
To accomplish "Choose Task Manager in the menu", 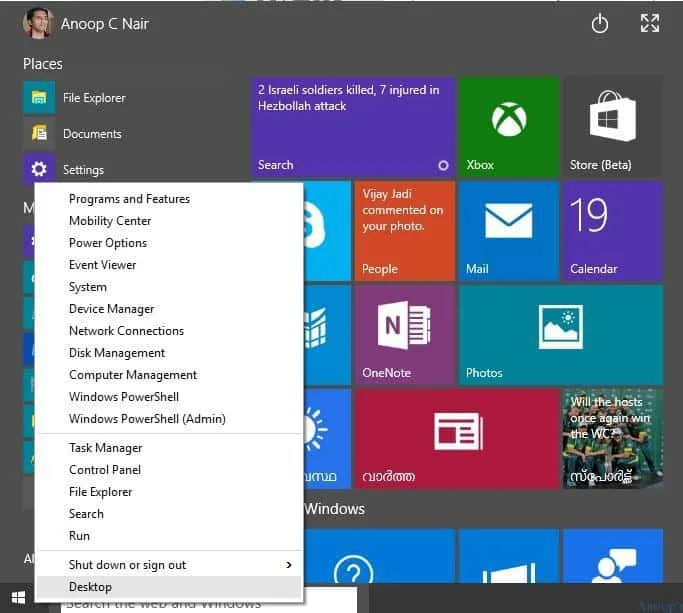I will pos(105,448).
